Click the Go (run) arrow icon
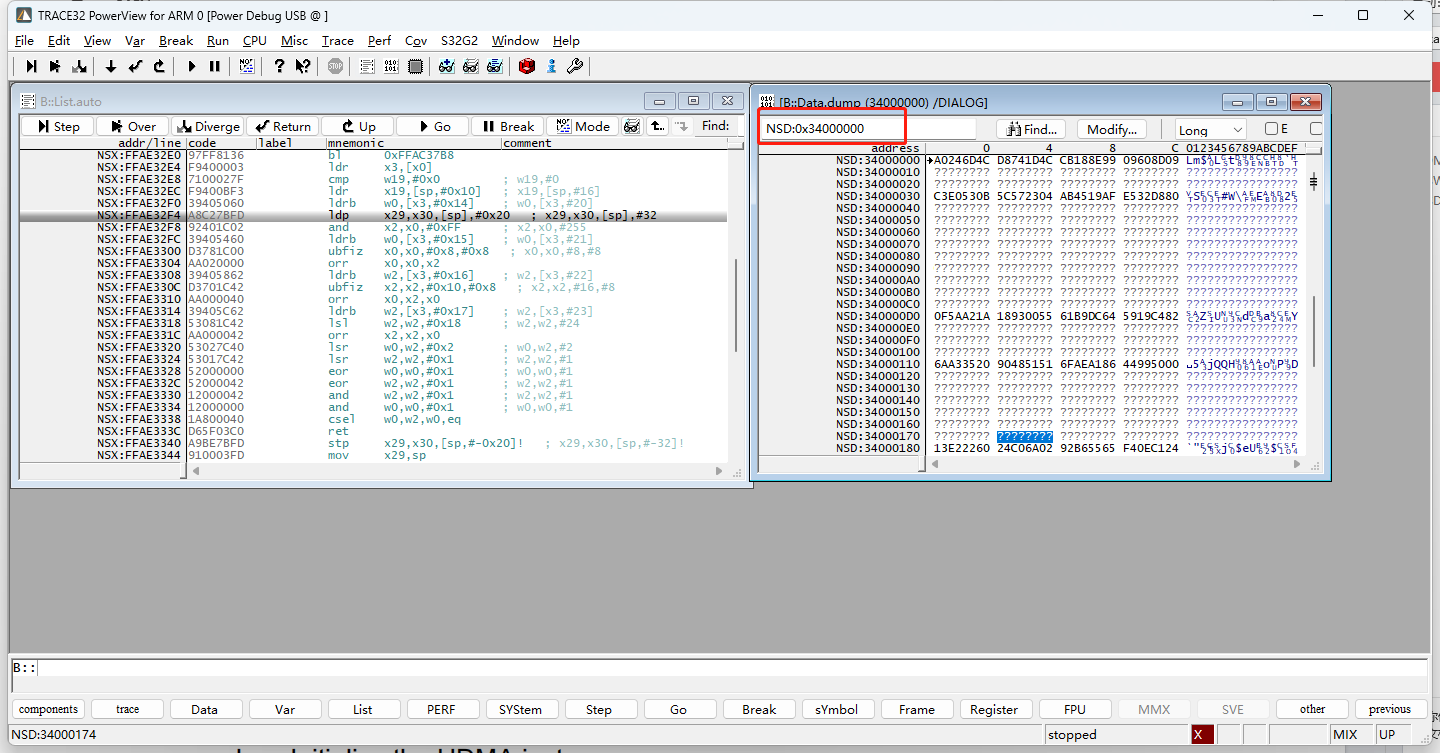 [x=191, y=66]
